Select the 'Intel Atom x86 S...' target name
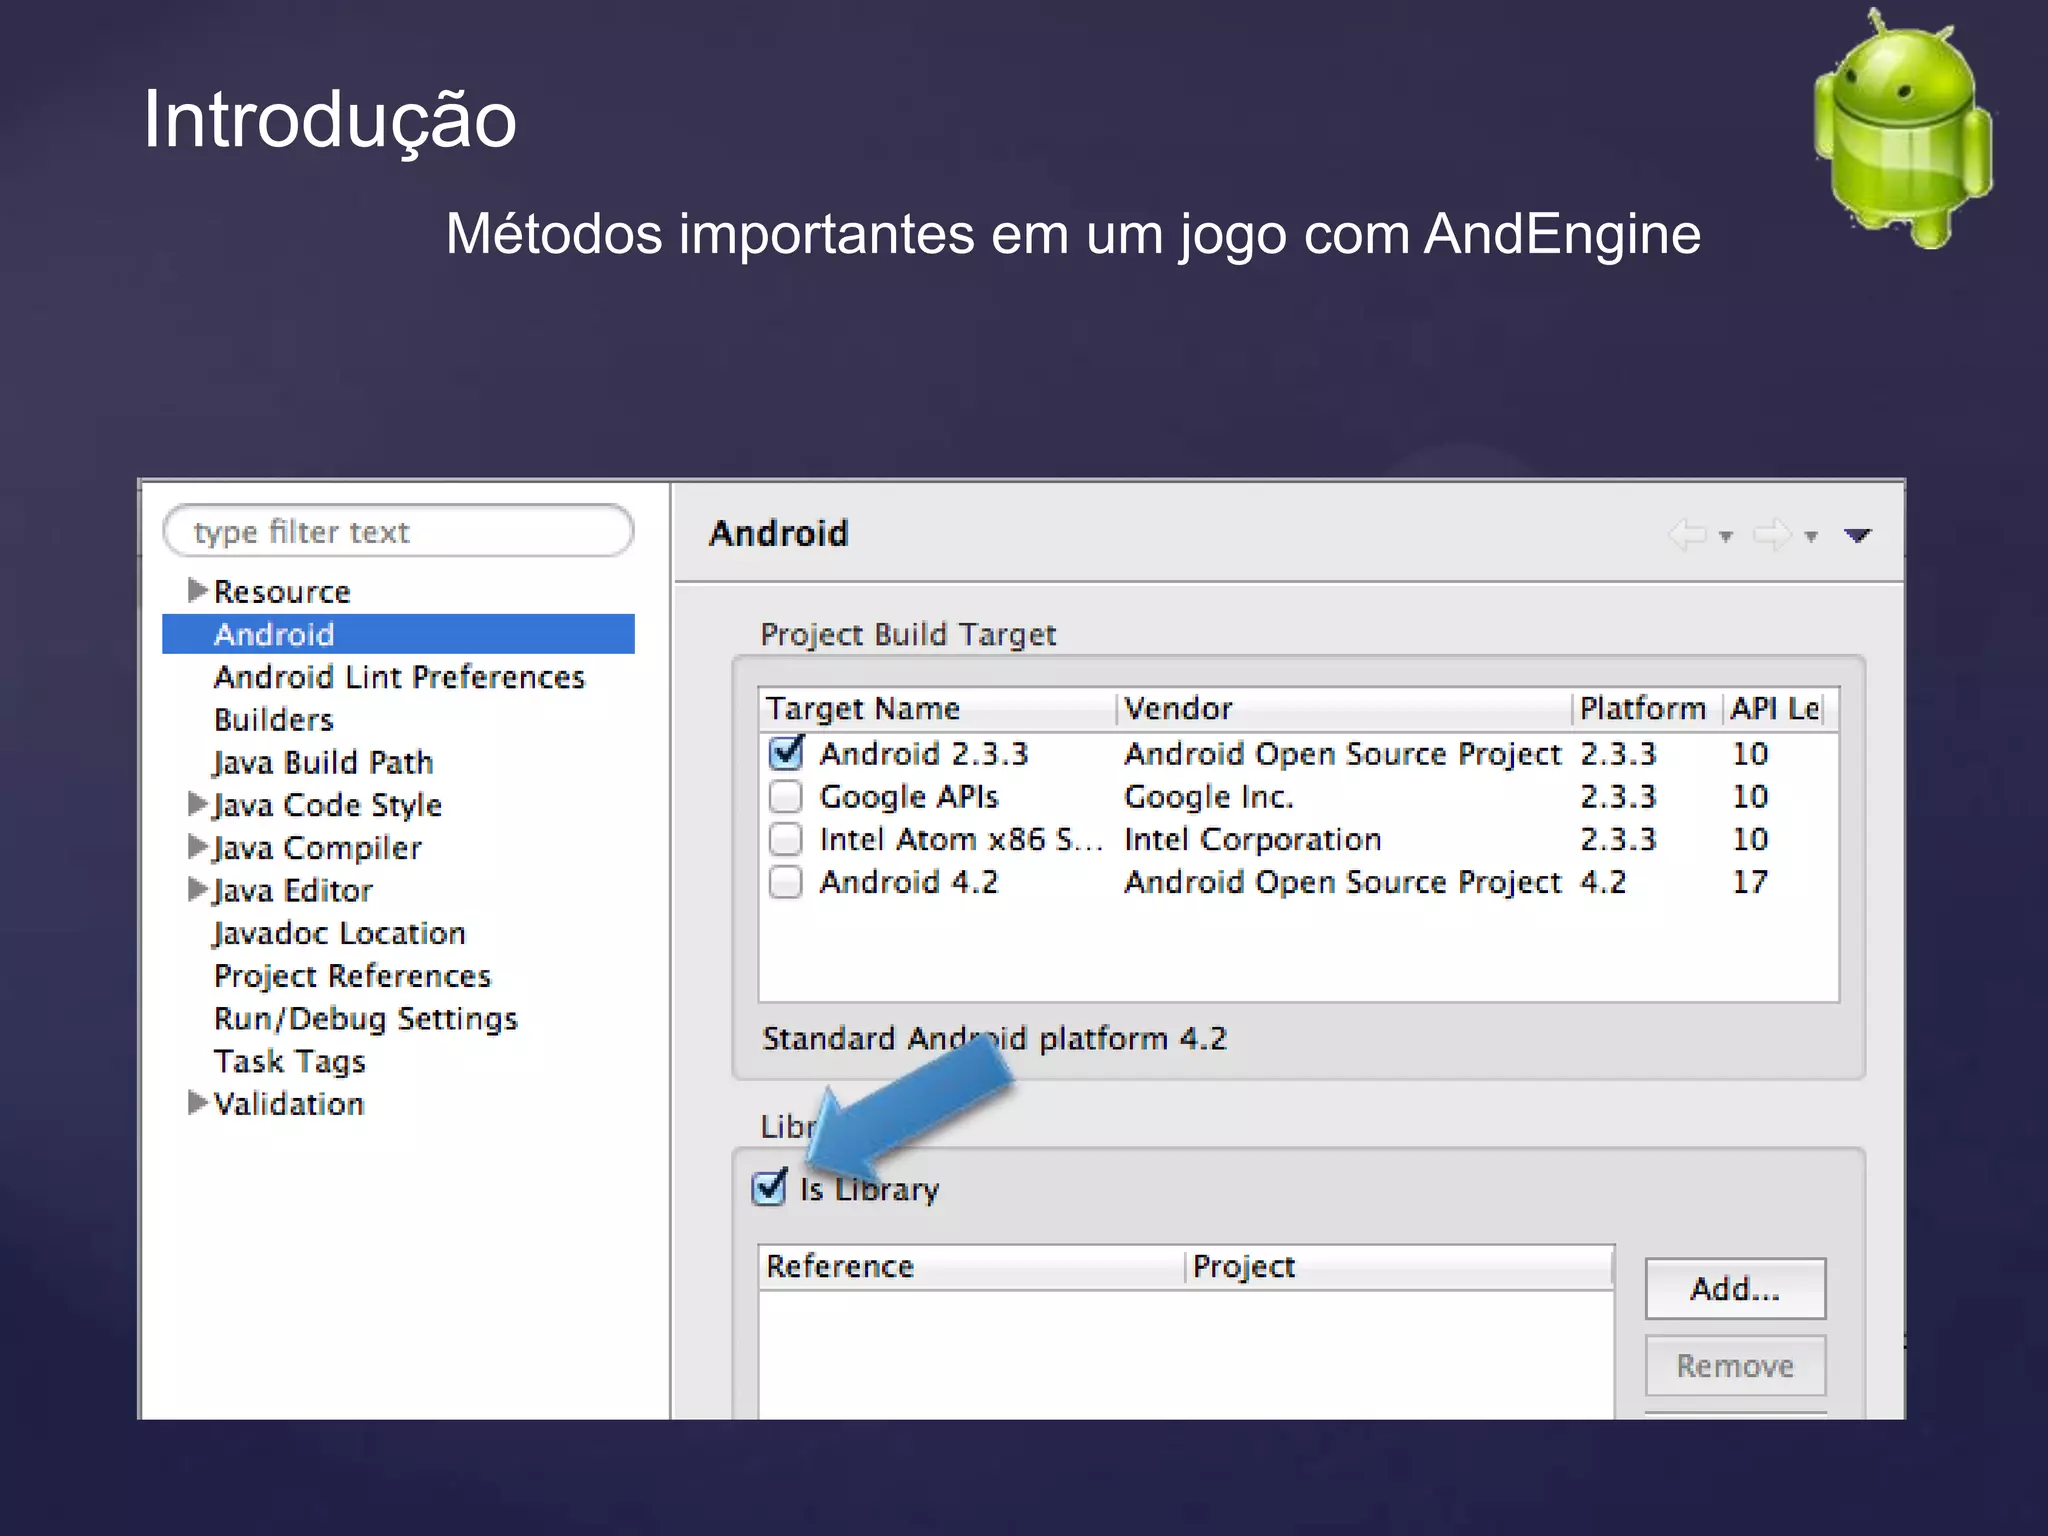 pos(961,840)
